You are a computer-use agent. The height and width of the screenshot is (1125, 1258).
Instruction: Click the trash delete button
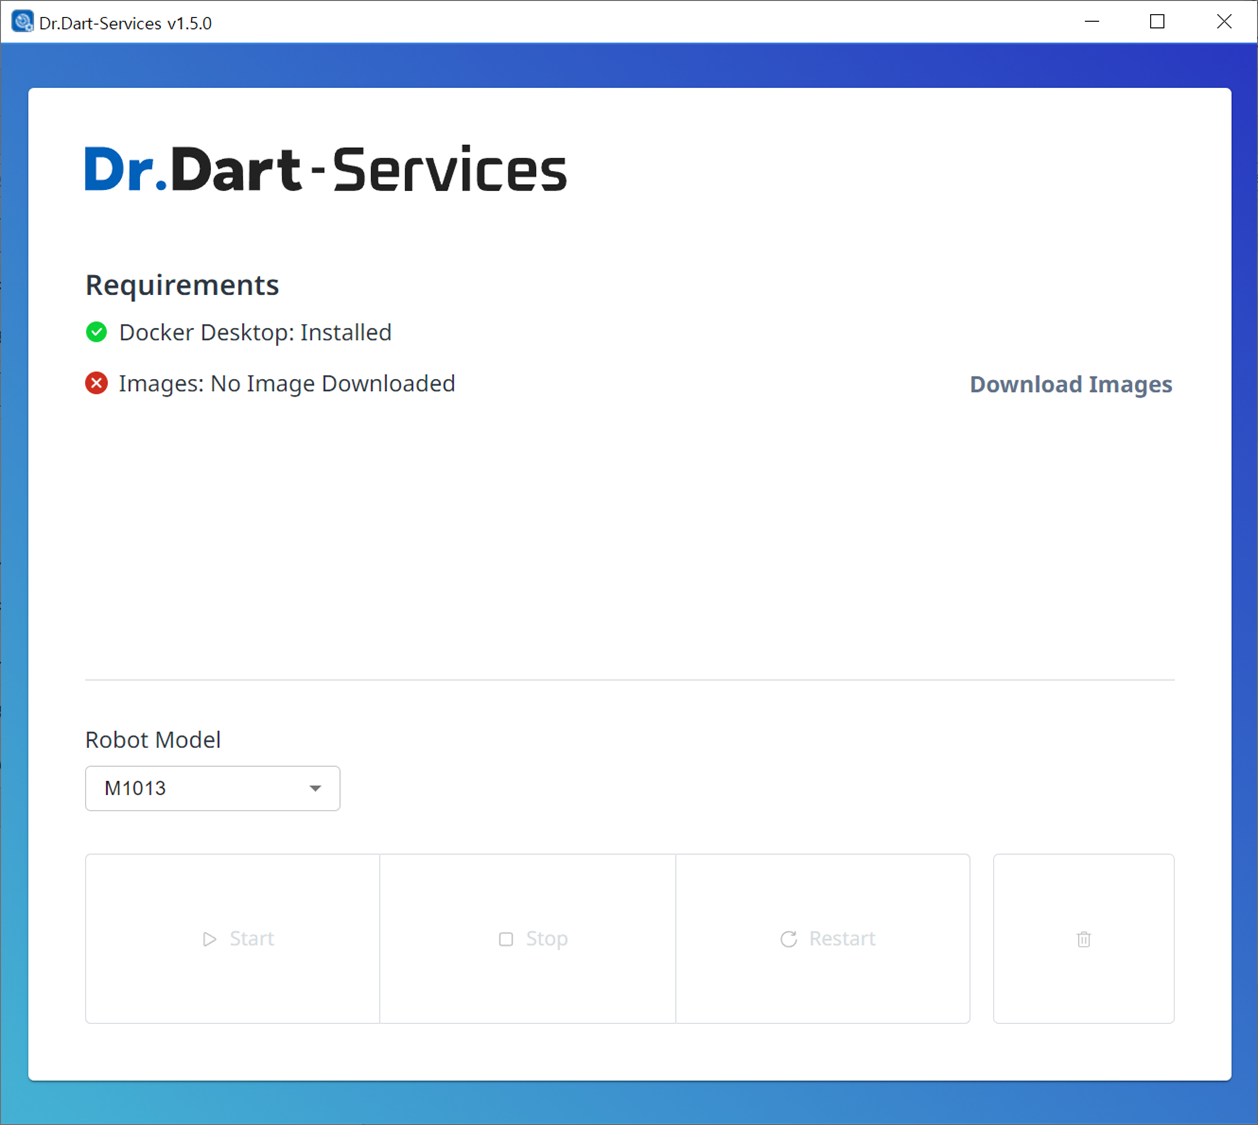pos(1083,938)
